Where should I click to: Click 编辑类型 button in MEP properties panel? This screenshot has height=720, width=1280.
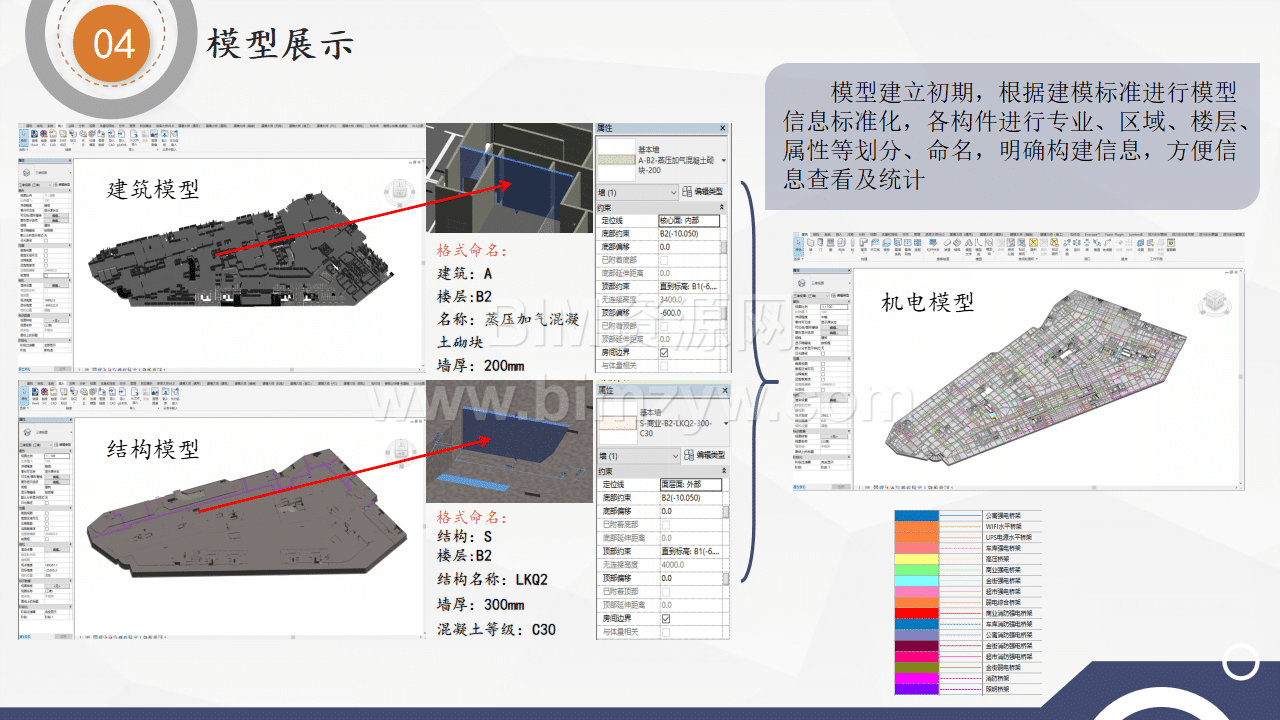[x=840, y=296]
